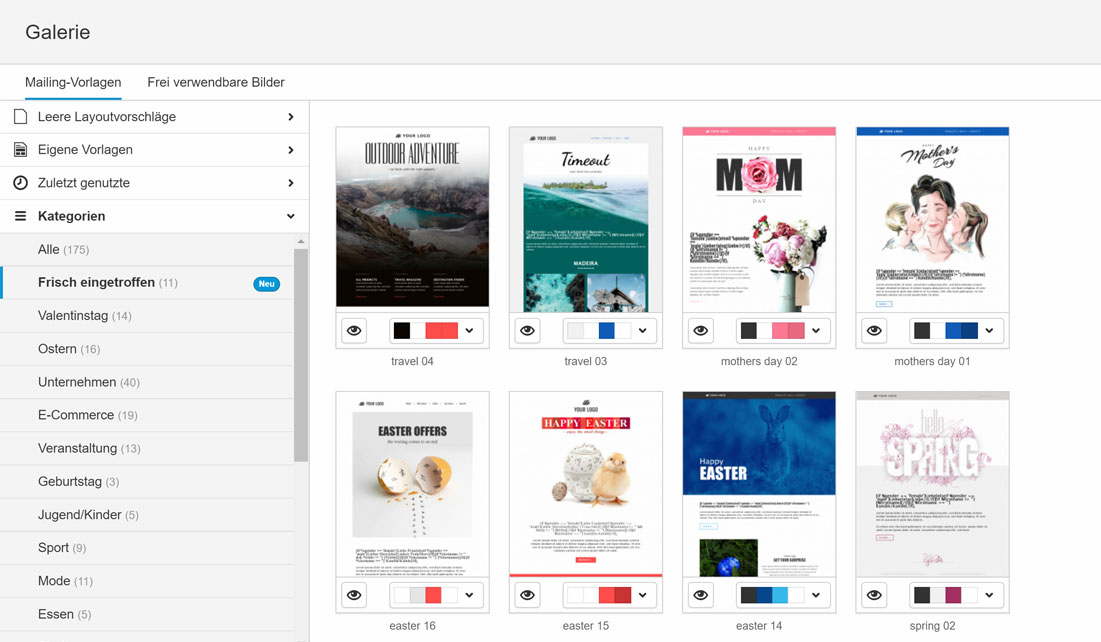Viewport: 1101px width, 642px height.
Task: Click the 'spring 02' template label
Action: 932,626
